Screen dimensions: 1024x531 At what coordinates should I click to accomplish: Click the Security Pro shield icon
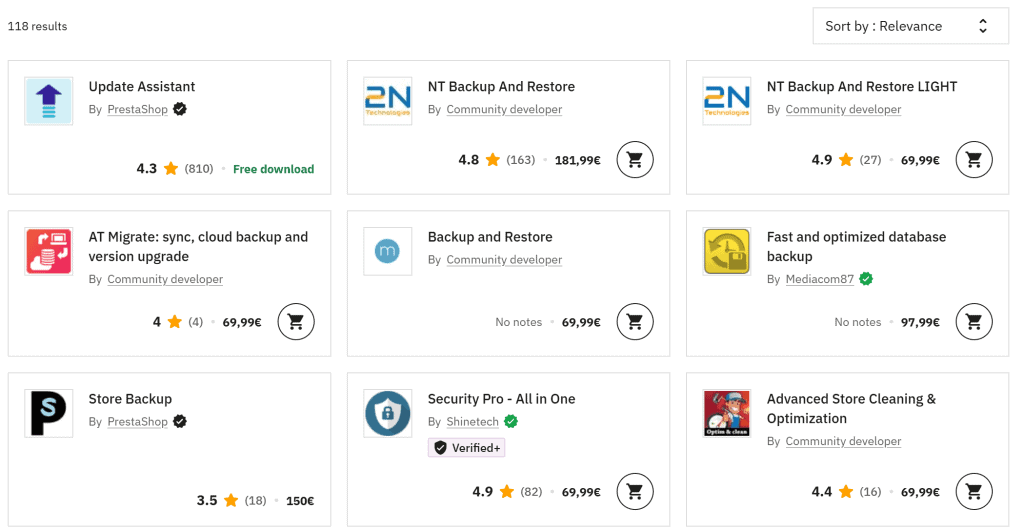point(387,413)
